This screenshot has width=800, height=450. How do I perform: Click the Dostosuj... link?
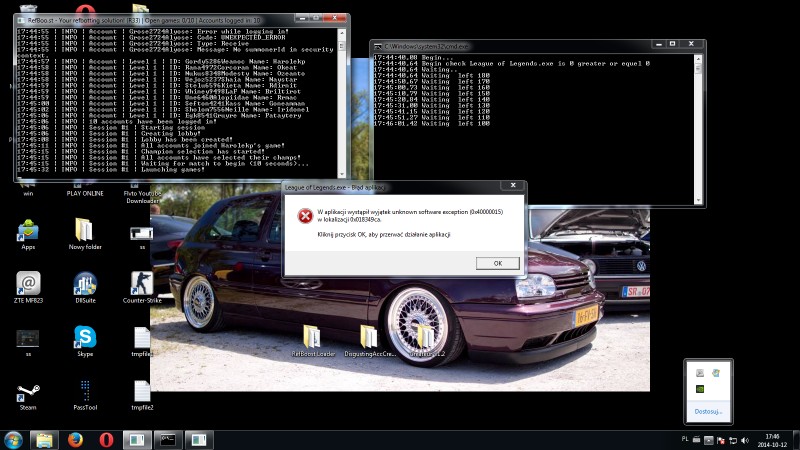tap(708, 411)
